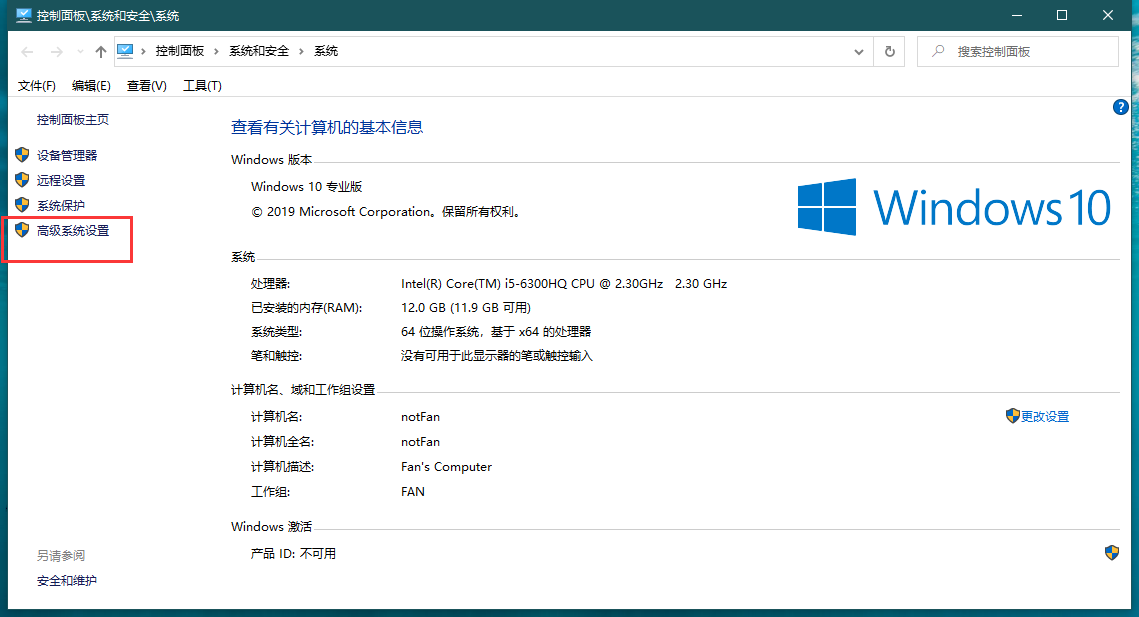Expand chevron after 控制面板 breadcrumb

pos(216,51)
